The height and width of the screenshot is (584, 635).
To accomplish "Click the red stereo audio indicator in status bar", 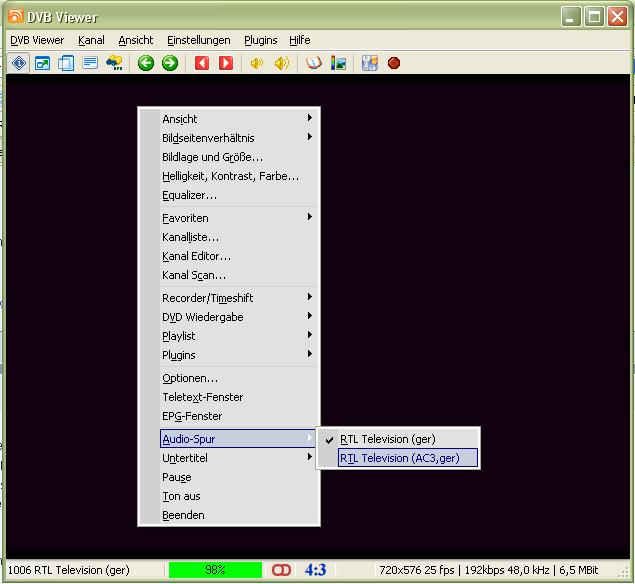I will pos(281,570).
